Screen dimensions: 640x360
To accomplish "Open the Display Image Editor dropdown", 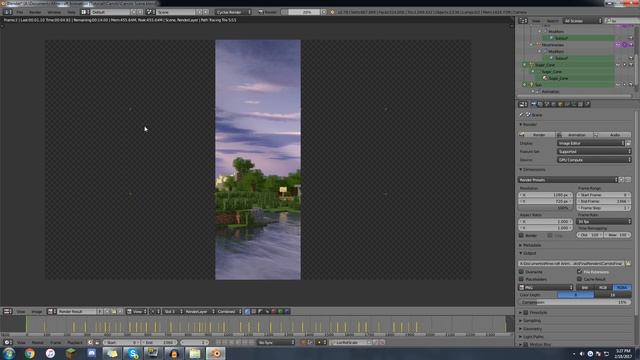I will point(591,143).
